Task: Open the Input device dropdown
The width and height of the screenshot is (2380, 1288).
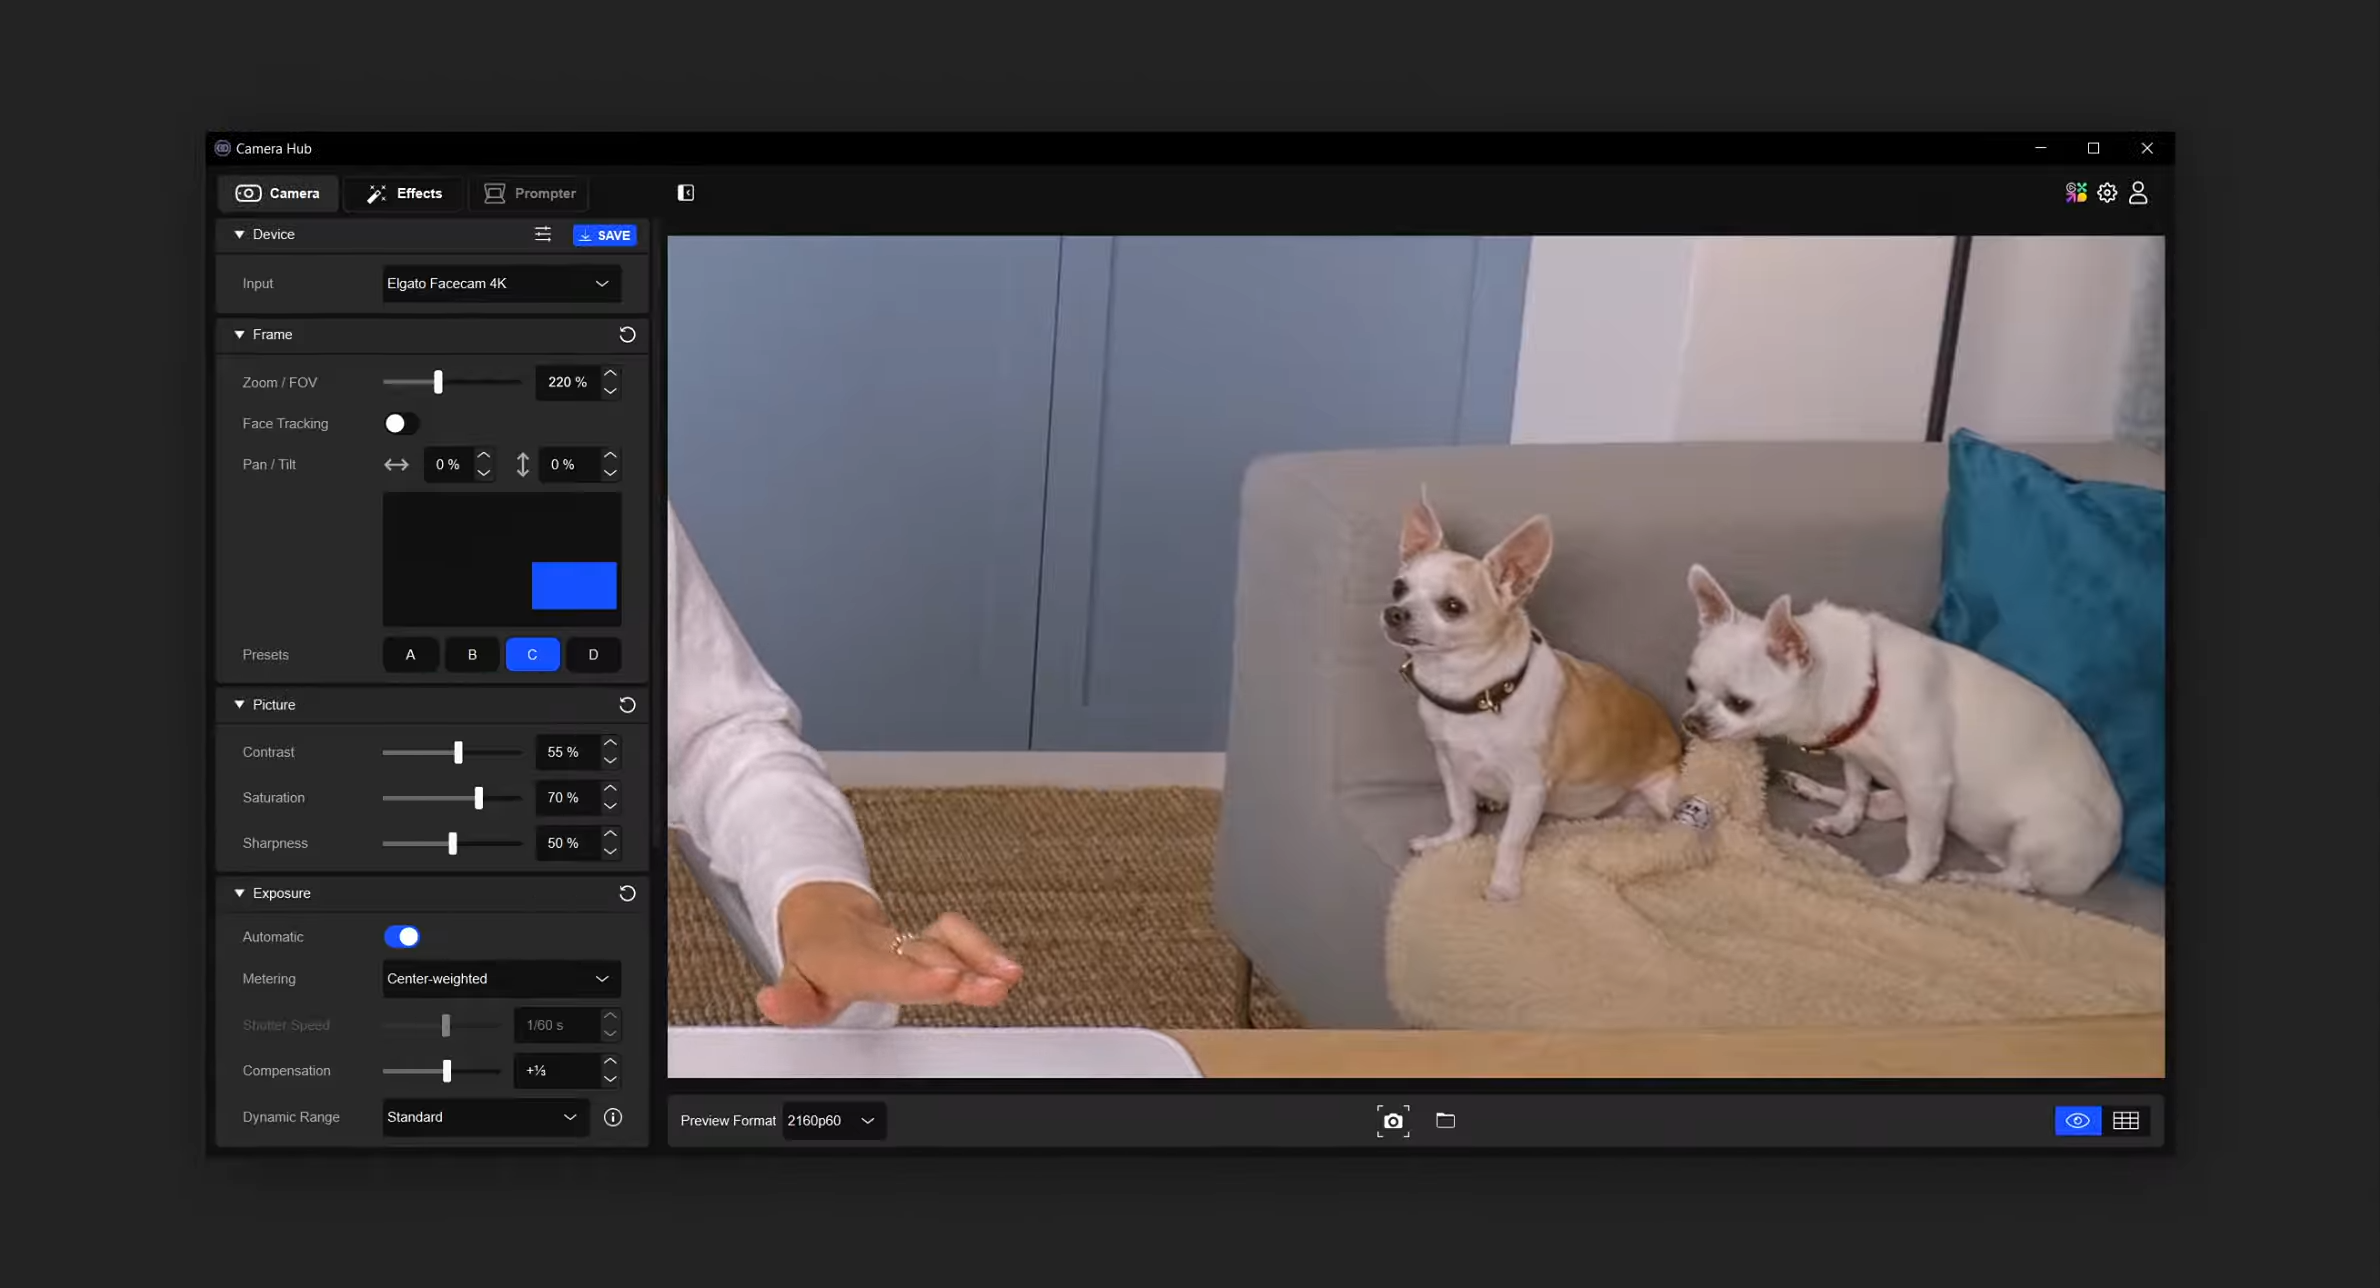Action: pos(500,284)
